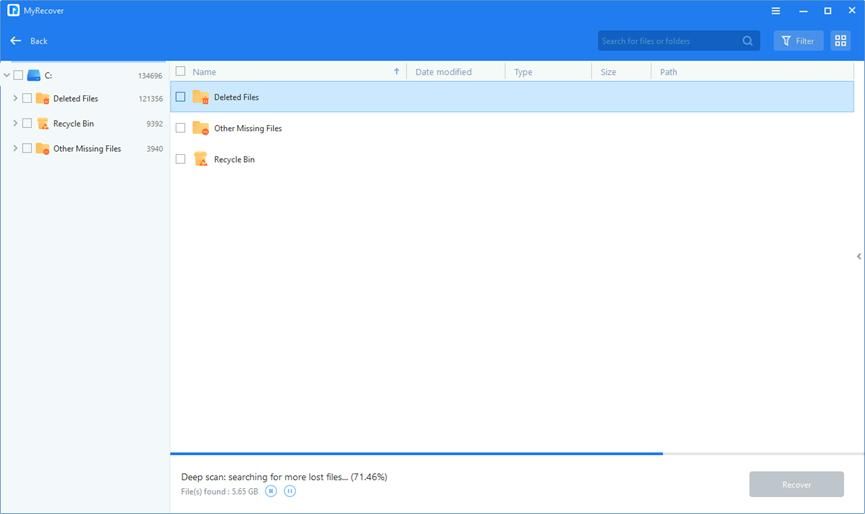Sort by the Date modified column
The height and width of the screenshot is (514, 865).
coord(443,72)
